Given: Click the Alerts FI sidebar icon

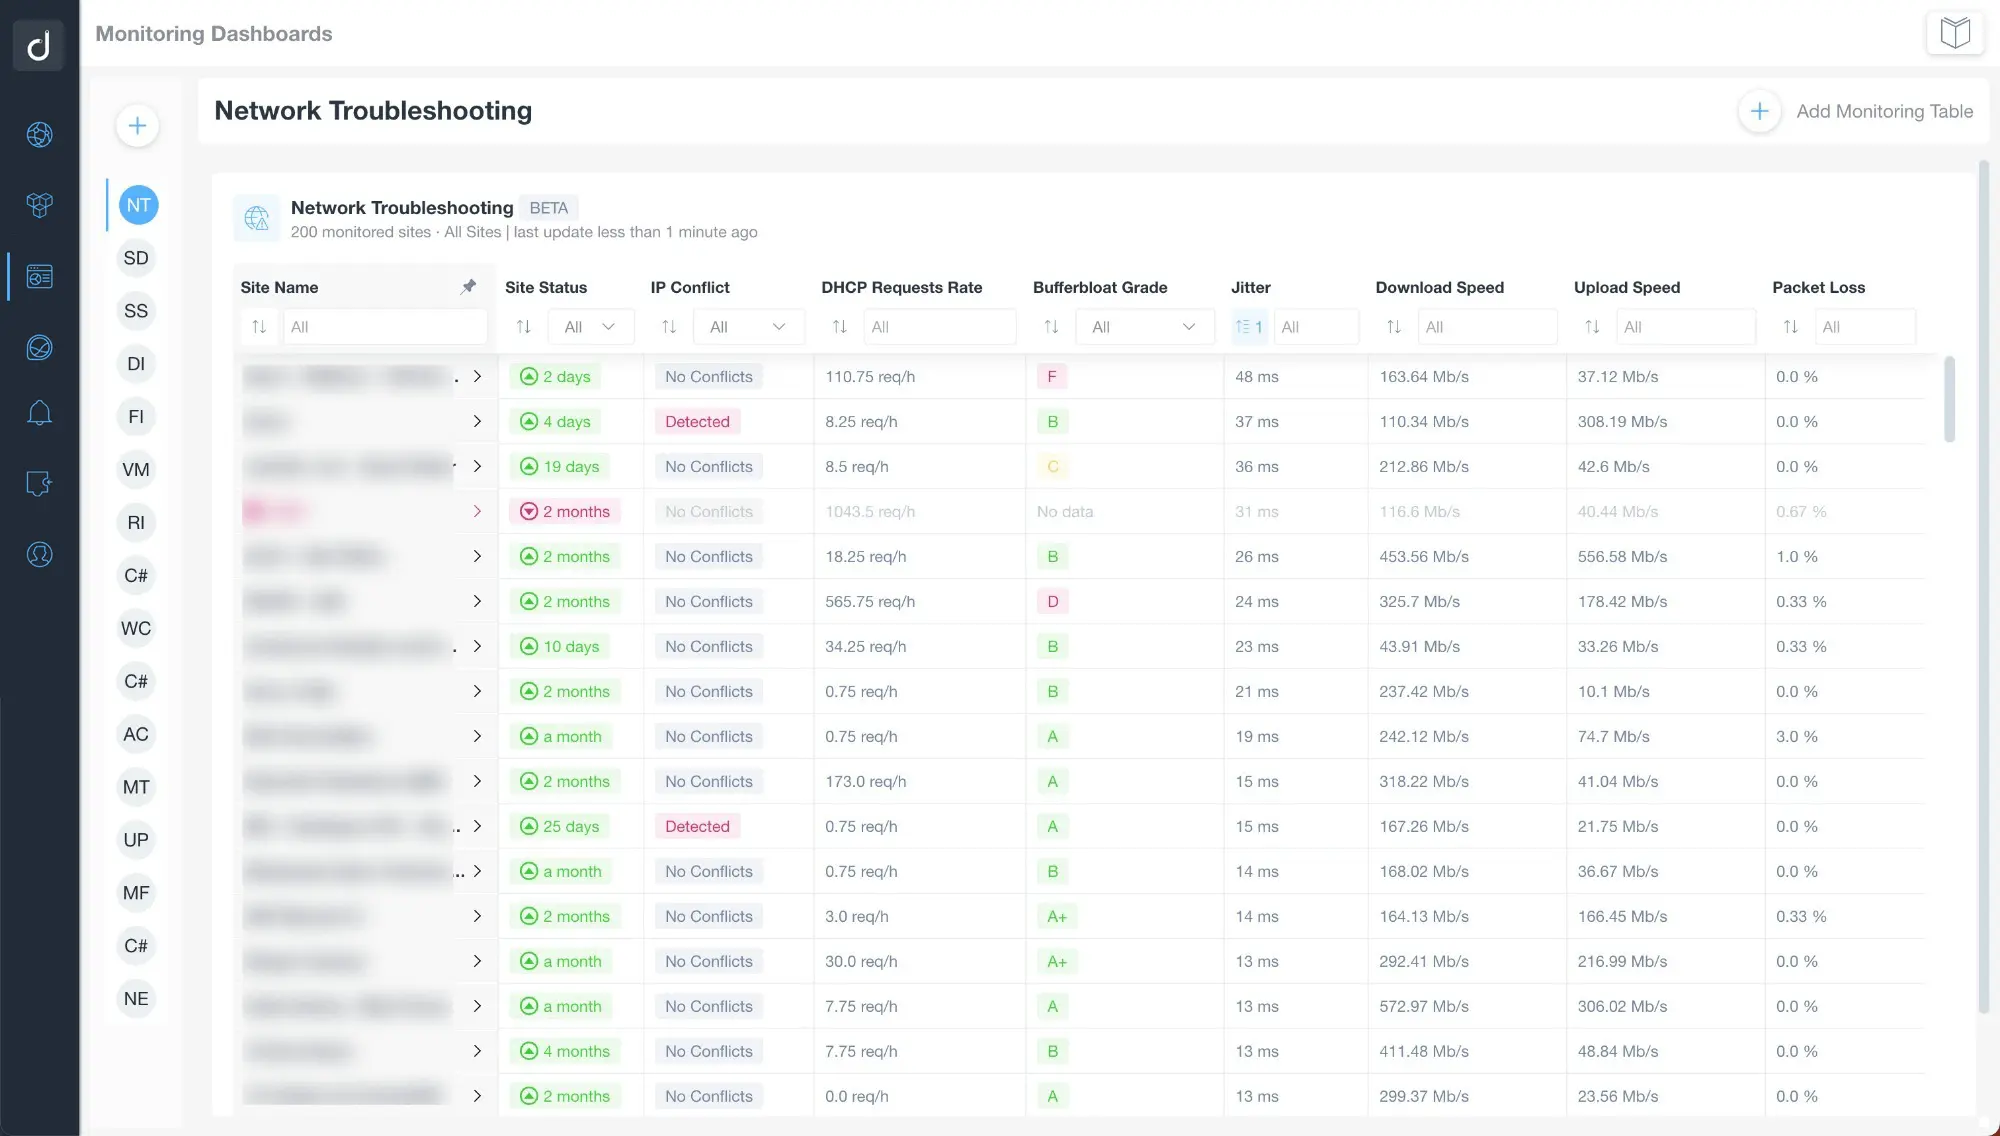Looking at the screenshot, I should (135, 416).
